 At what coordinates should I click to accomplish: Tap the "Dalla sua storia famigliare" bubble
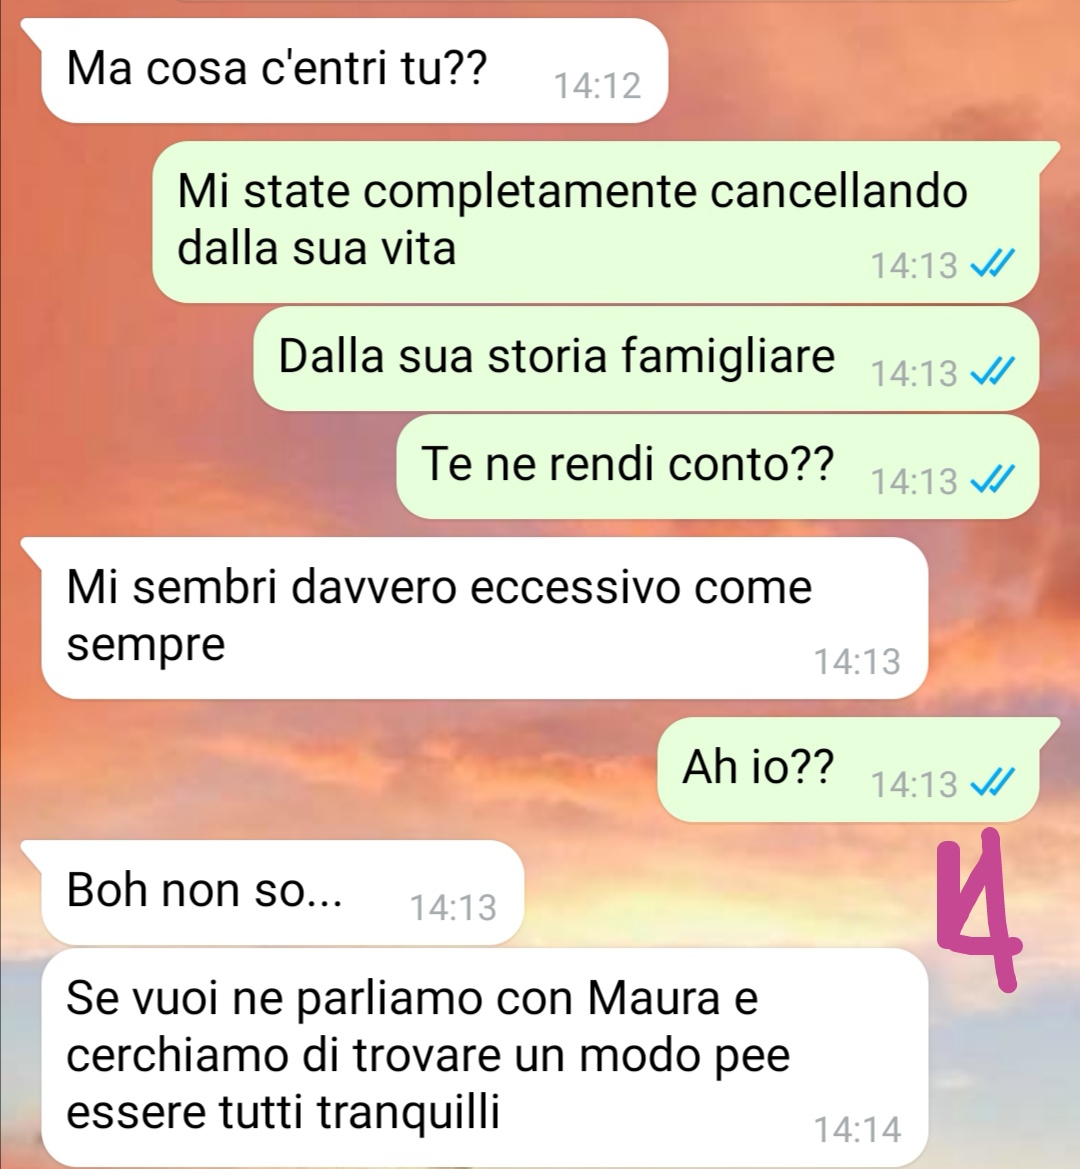646,359
